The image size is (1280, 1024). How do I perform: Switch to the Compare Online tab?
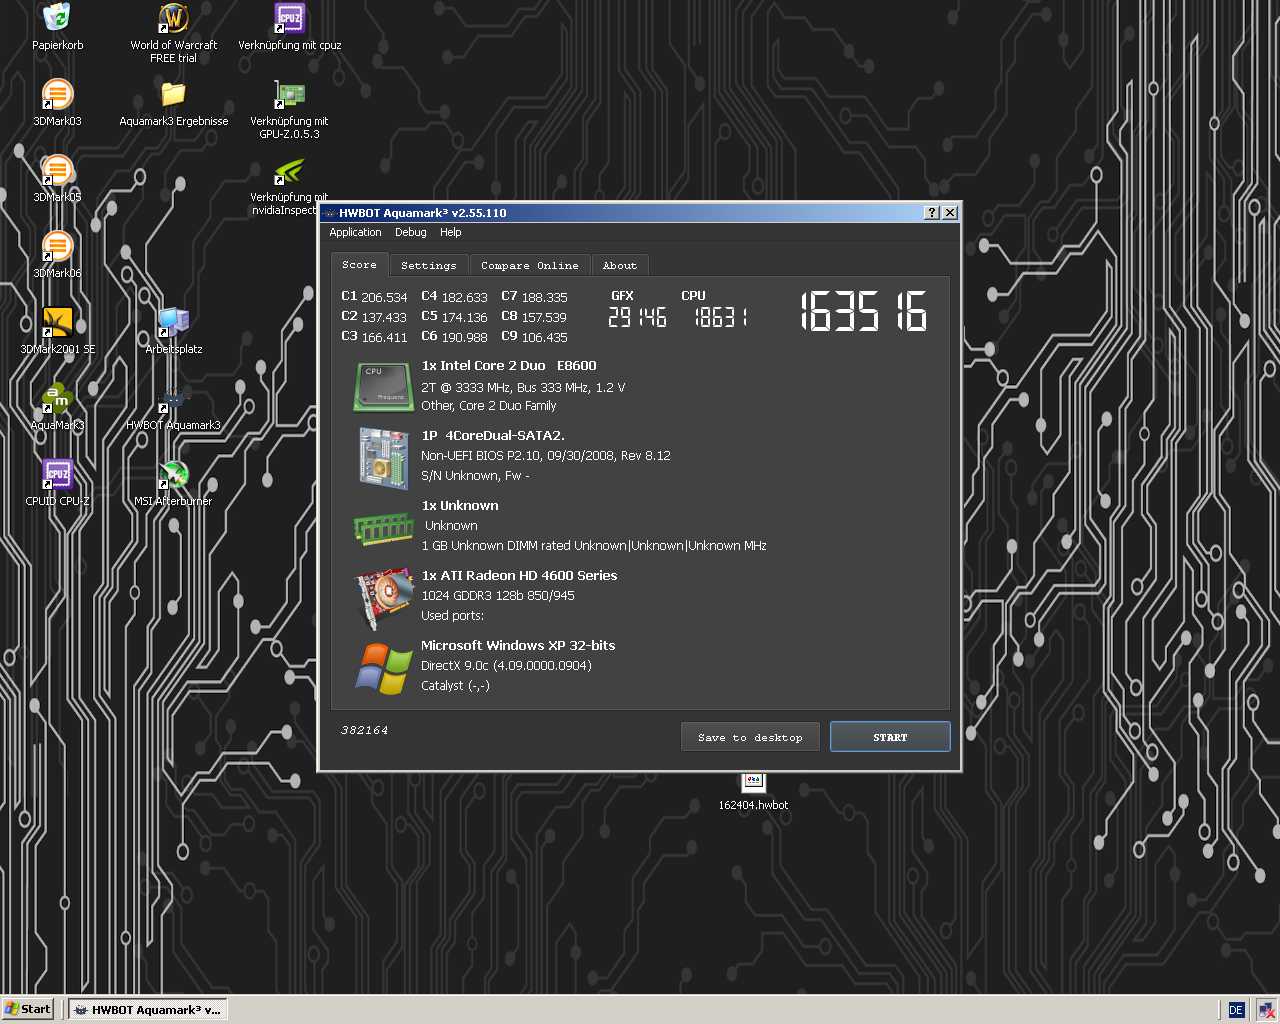[529, 266]
